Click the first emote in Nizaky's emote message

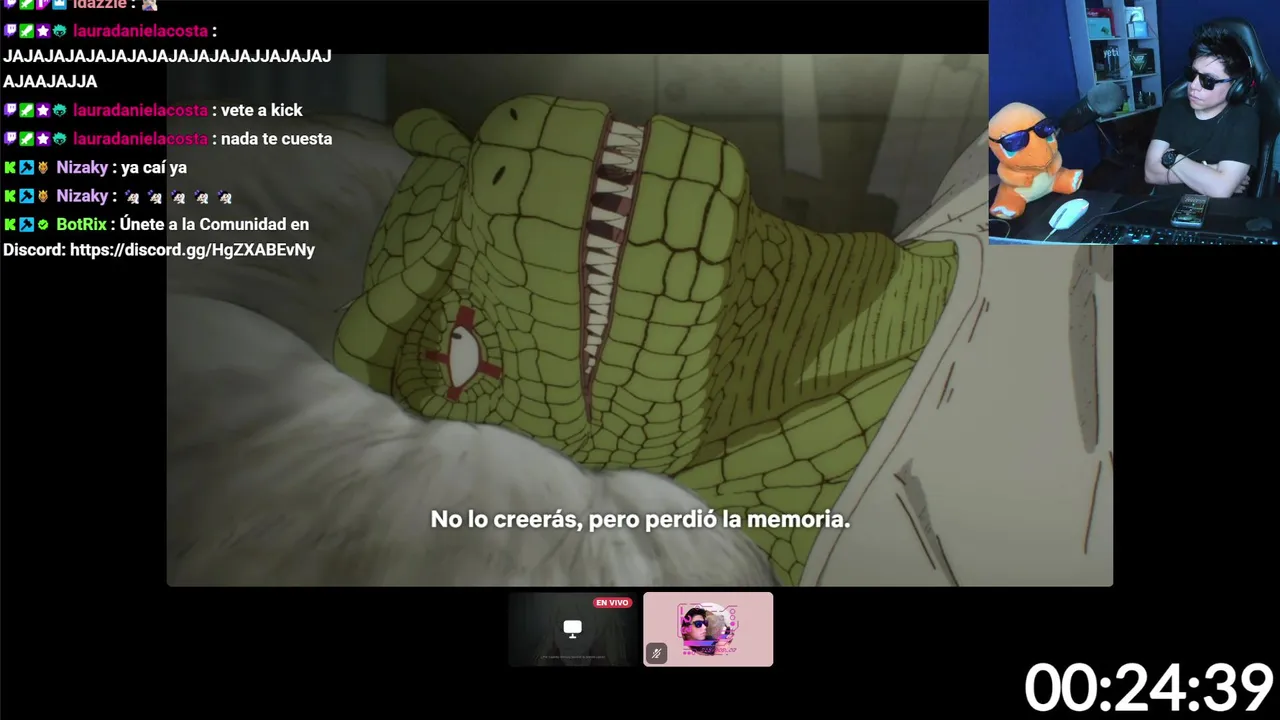click(x=132, y=197)
